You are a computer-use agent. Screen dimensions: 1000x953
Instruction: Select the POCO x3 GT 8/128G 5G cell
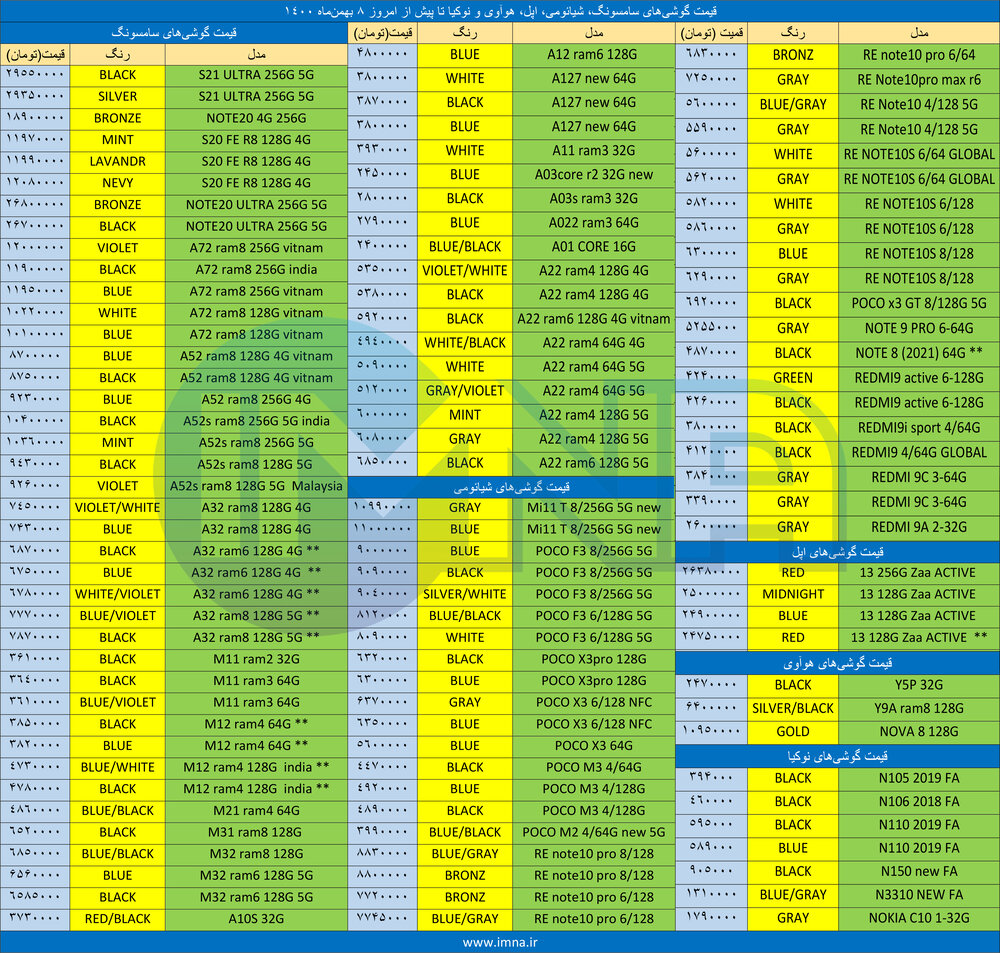pyautogui.click(x=919, y=303)
